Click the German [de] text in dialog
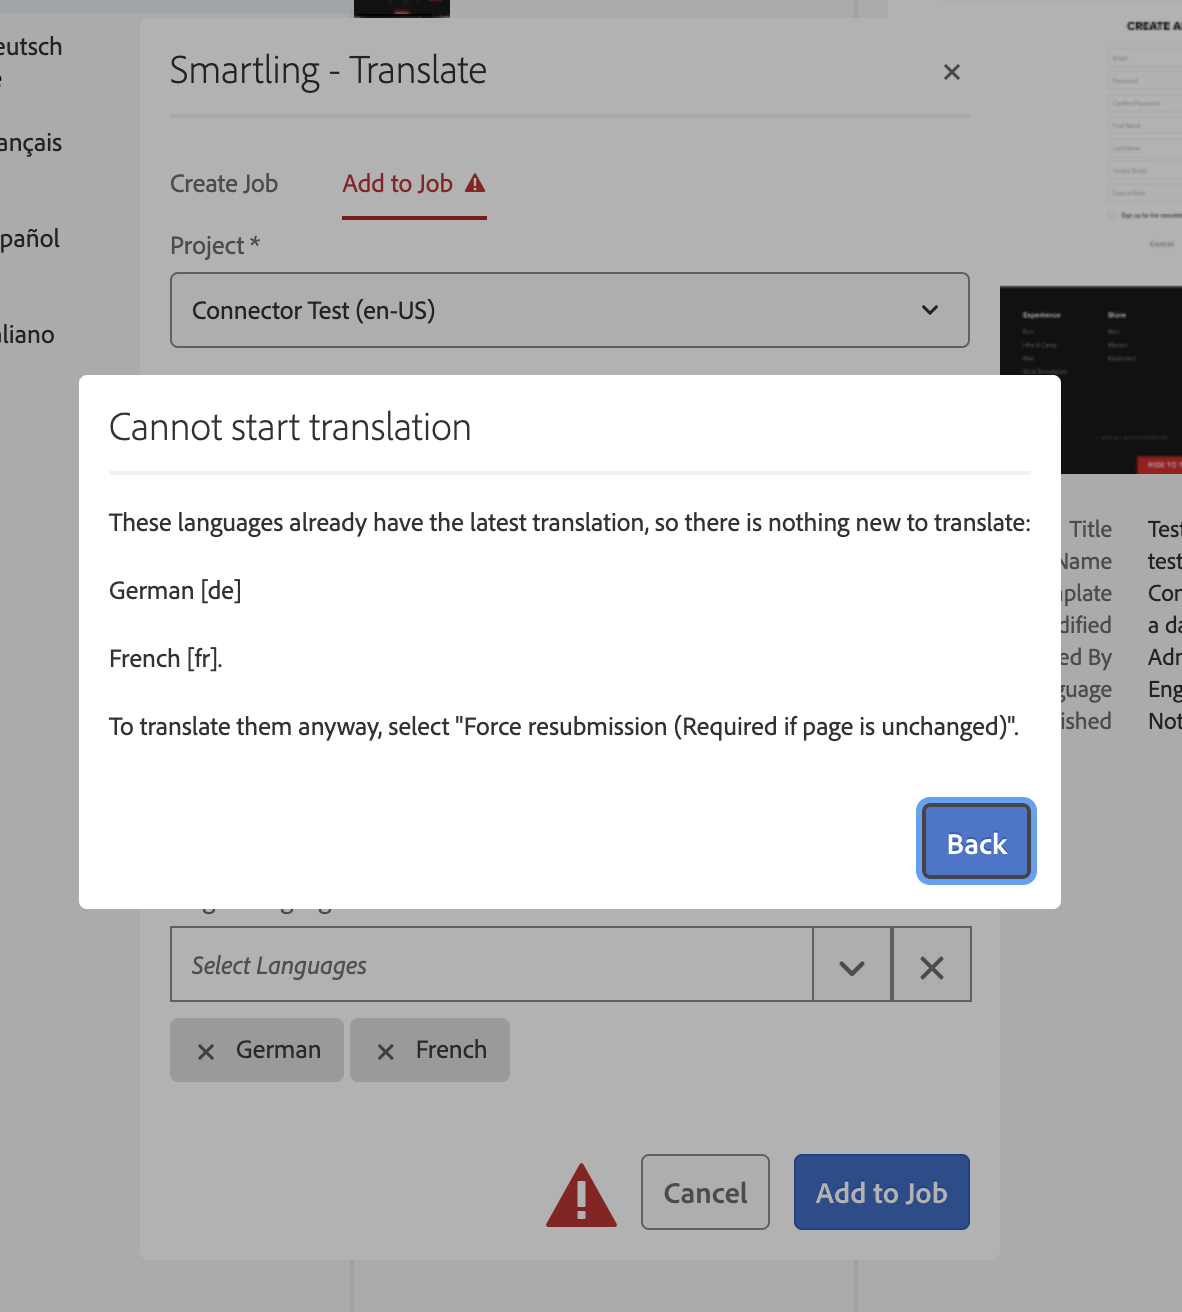1182x1312 pixels. coord(175,590)
